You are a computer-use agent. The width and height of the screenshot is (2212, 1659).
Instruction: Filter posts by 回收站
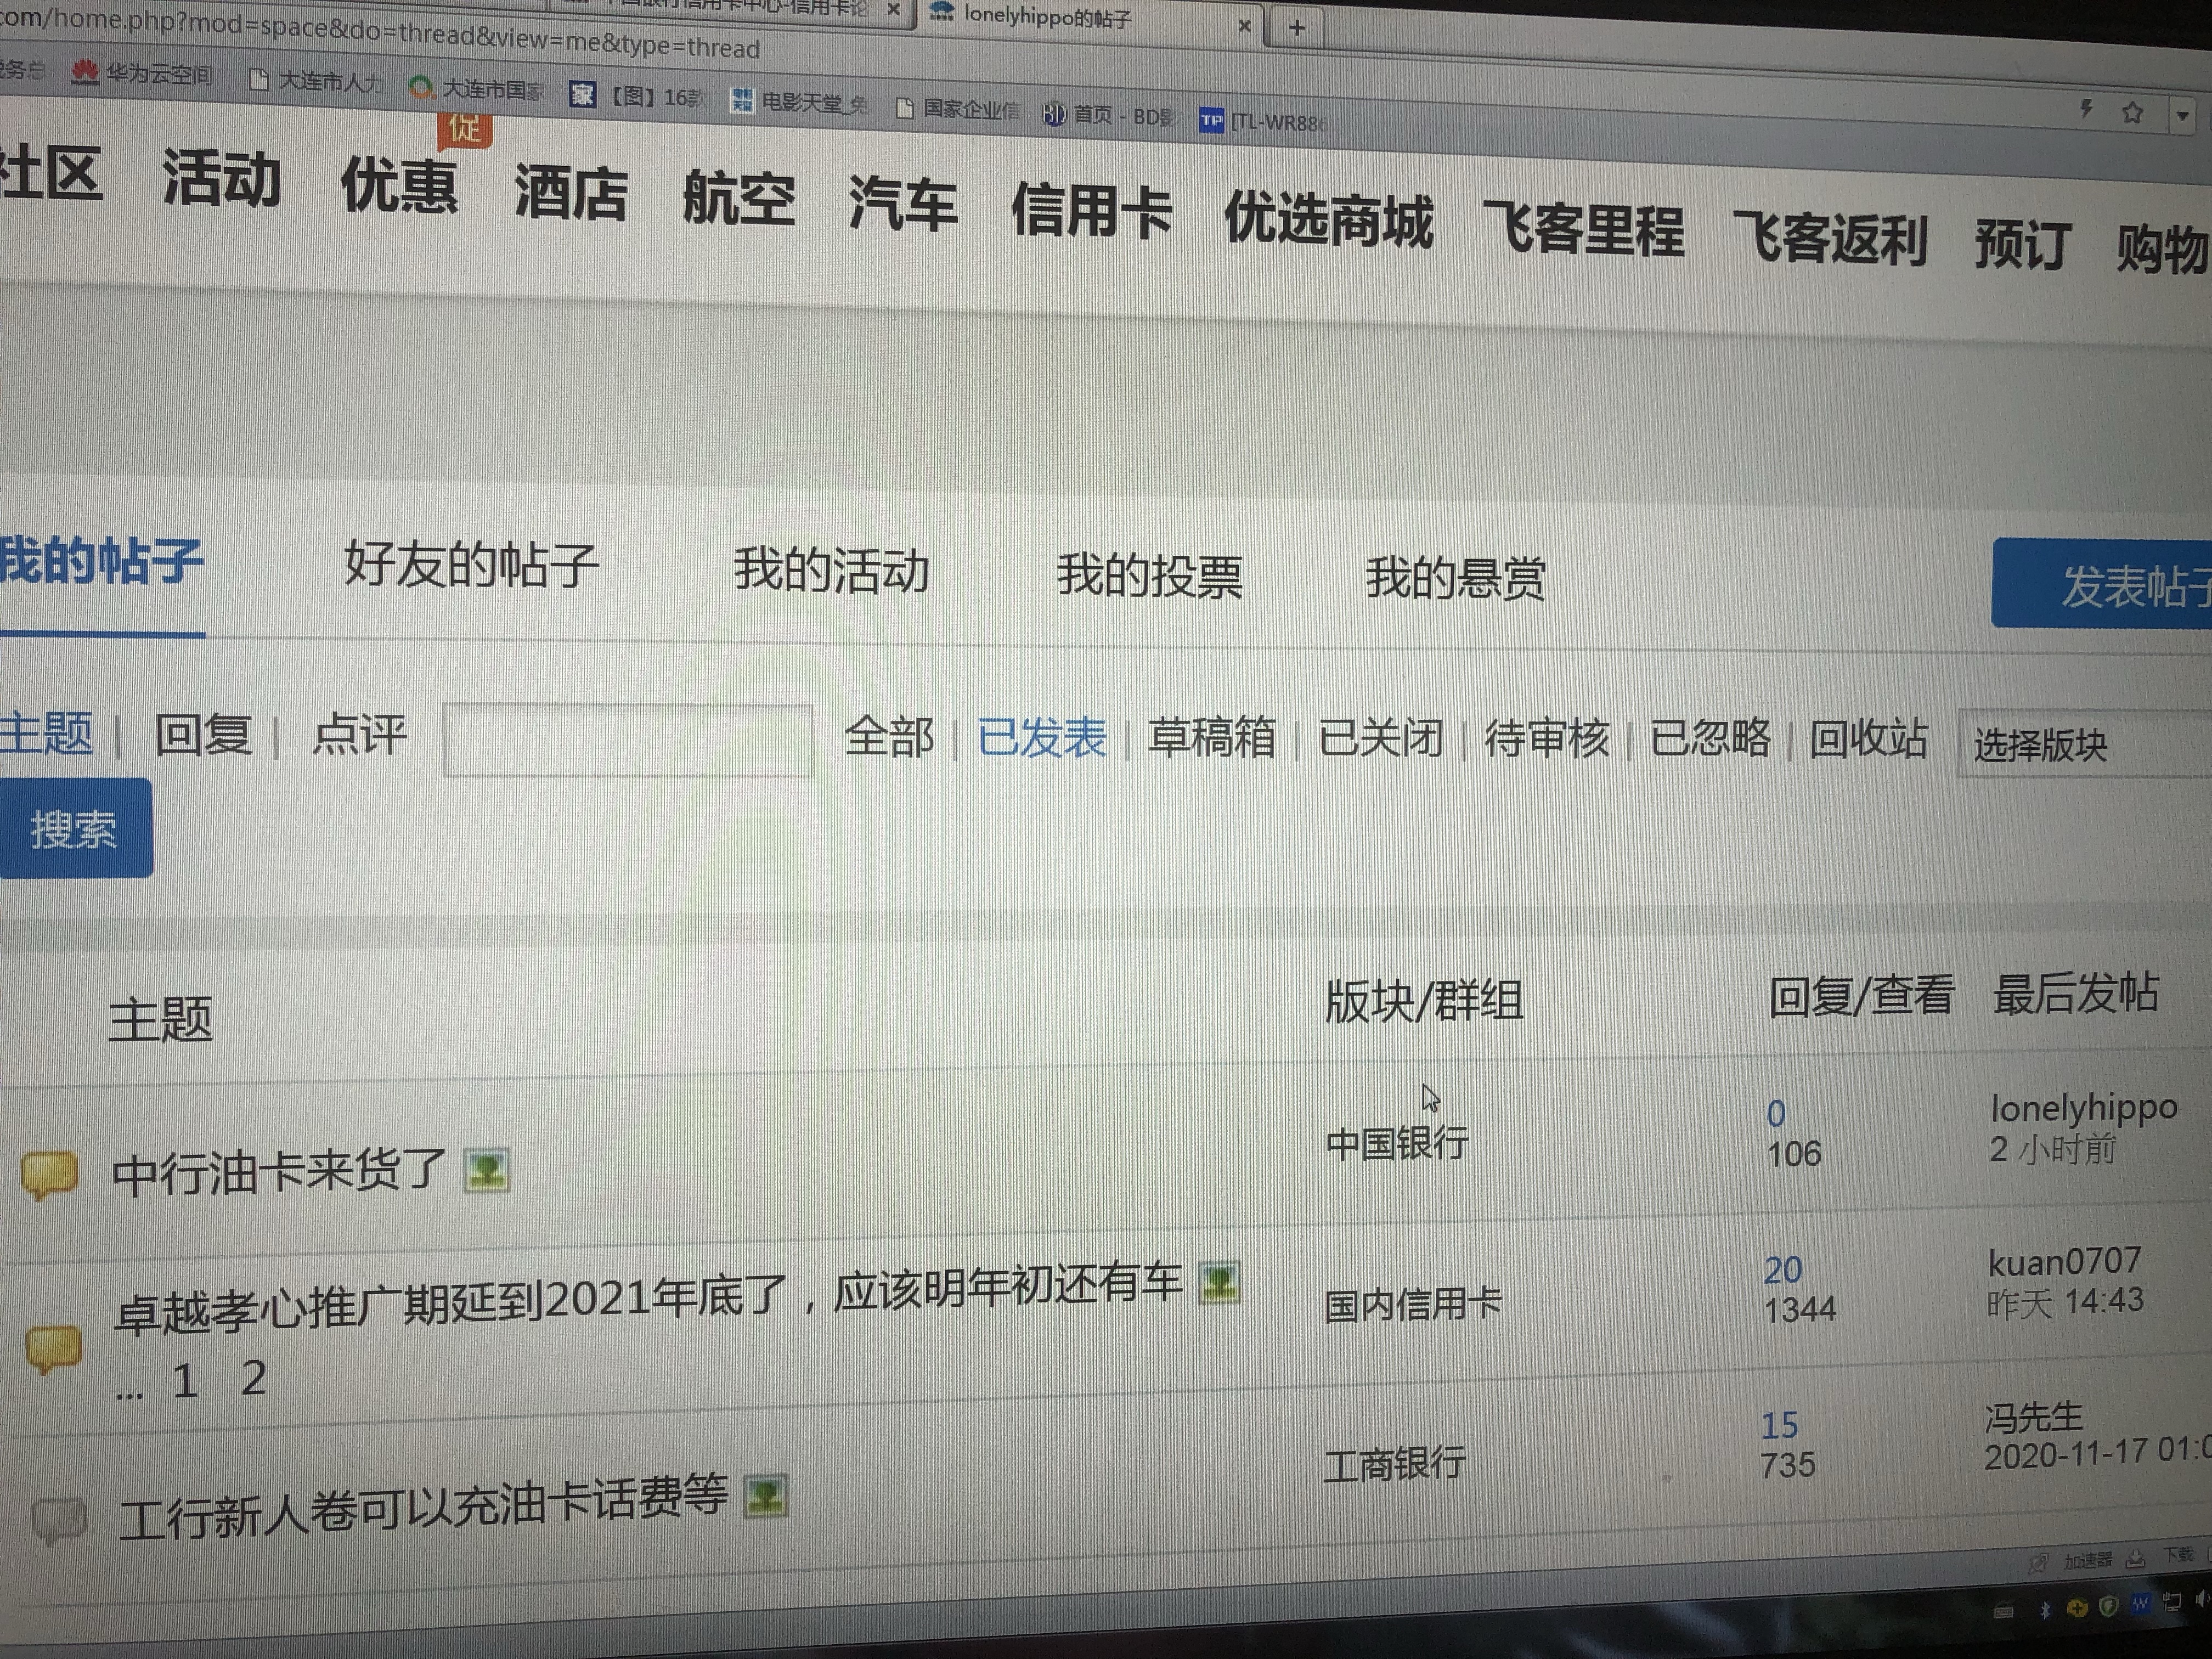pos(1869,739)
